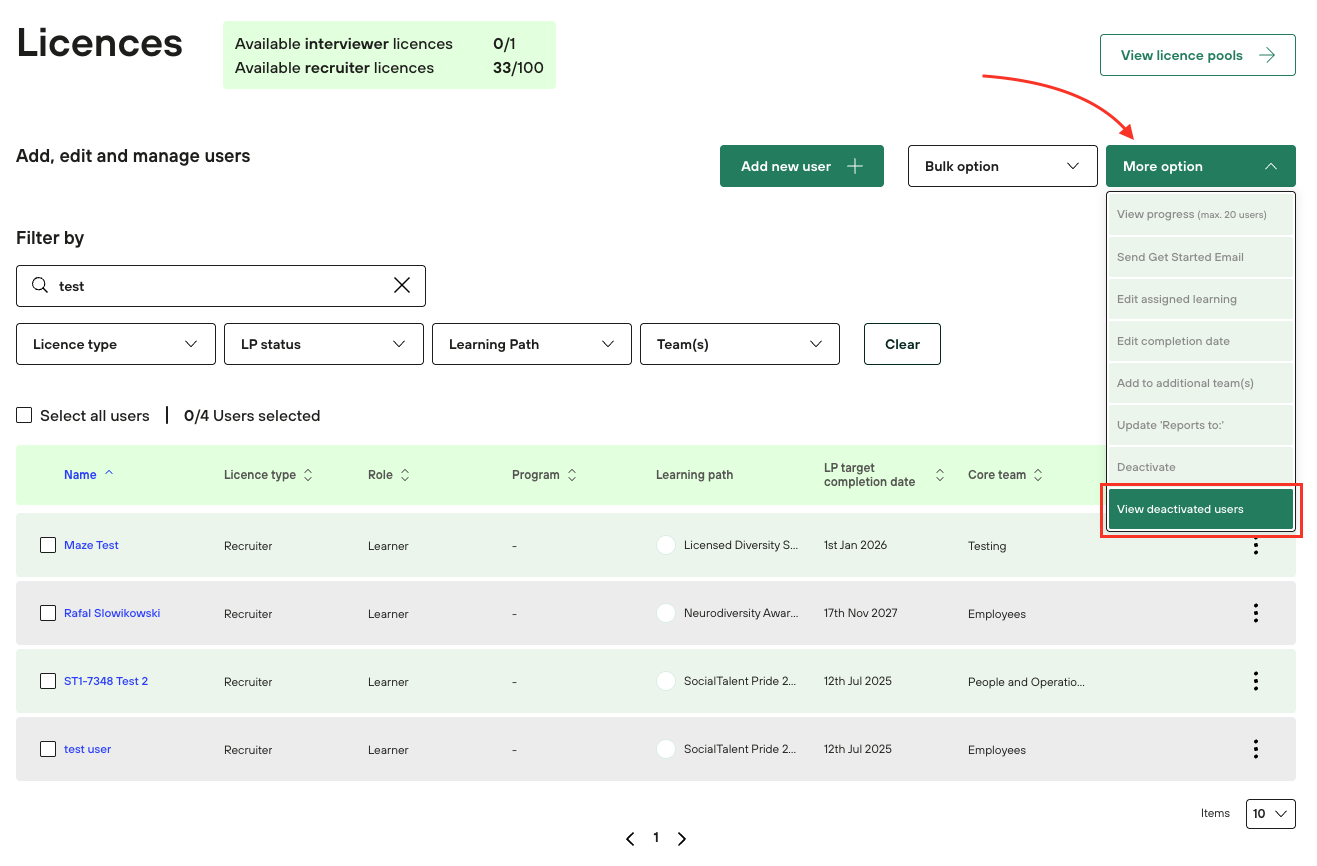Screen dimensions: 1317x866
Task: Click the Add new user button
Action: (801, 166)
